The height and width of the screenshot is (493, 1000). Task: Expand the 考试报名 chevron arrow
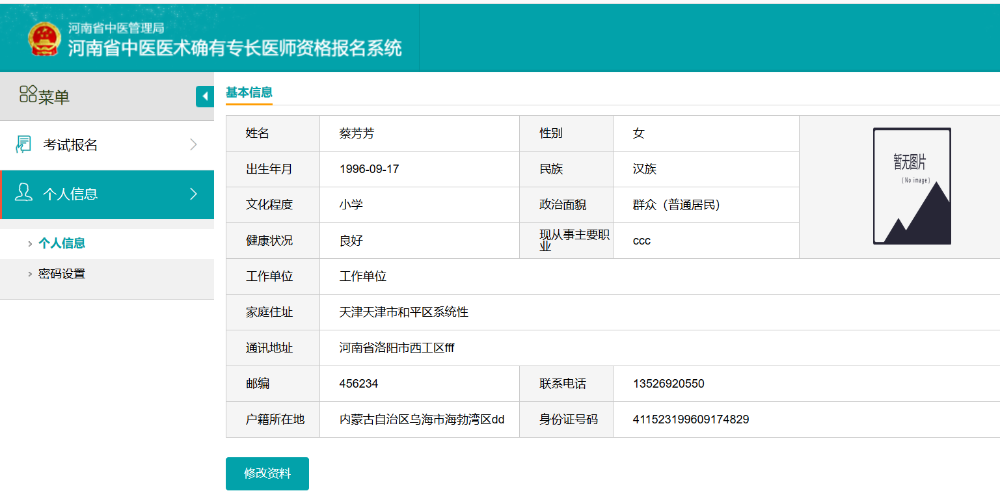(193, 145)
